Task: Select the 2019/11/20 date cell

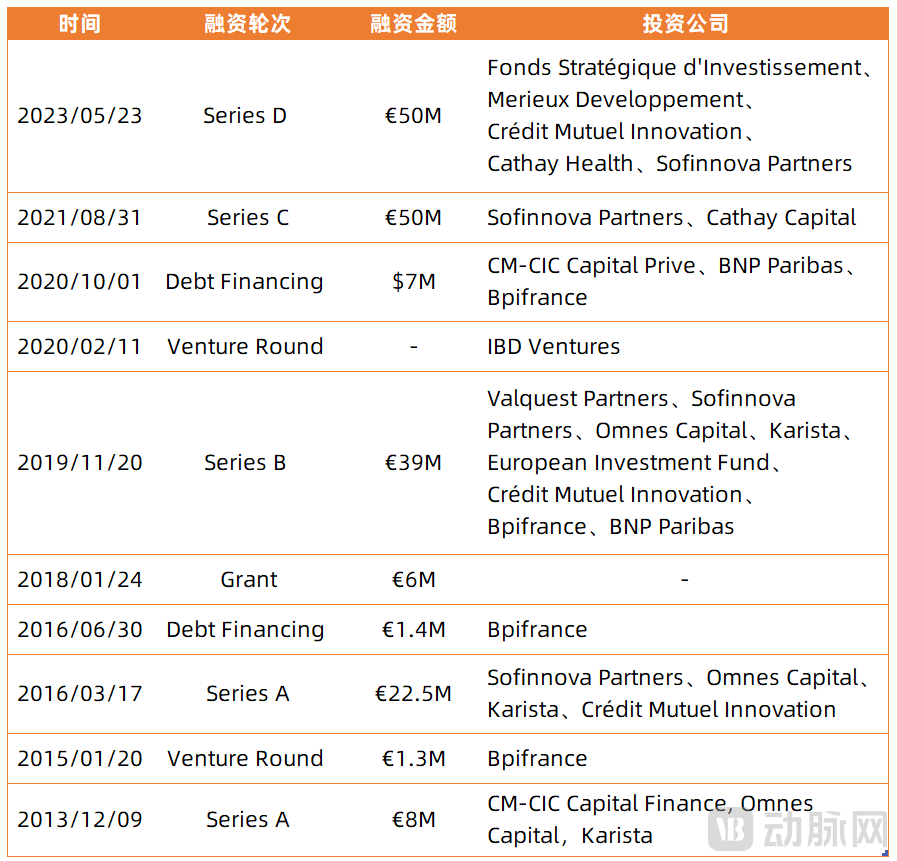Action: (x=80, y=463)
